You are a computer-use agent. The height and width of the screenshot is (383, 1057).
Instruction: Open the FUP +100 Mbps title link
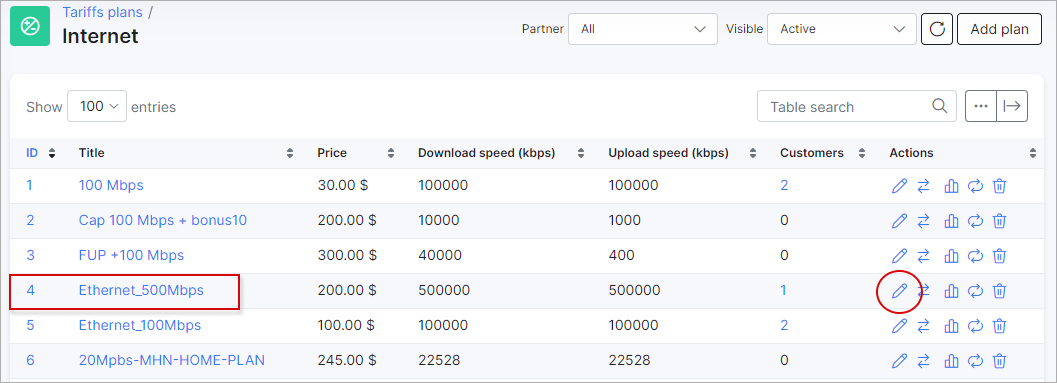[x=131, y=256]
